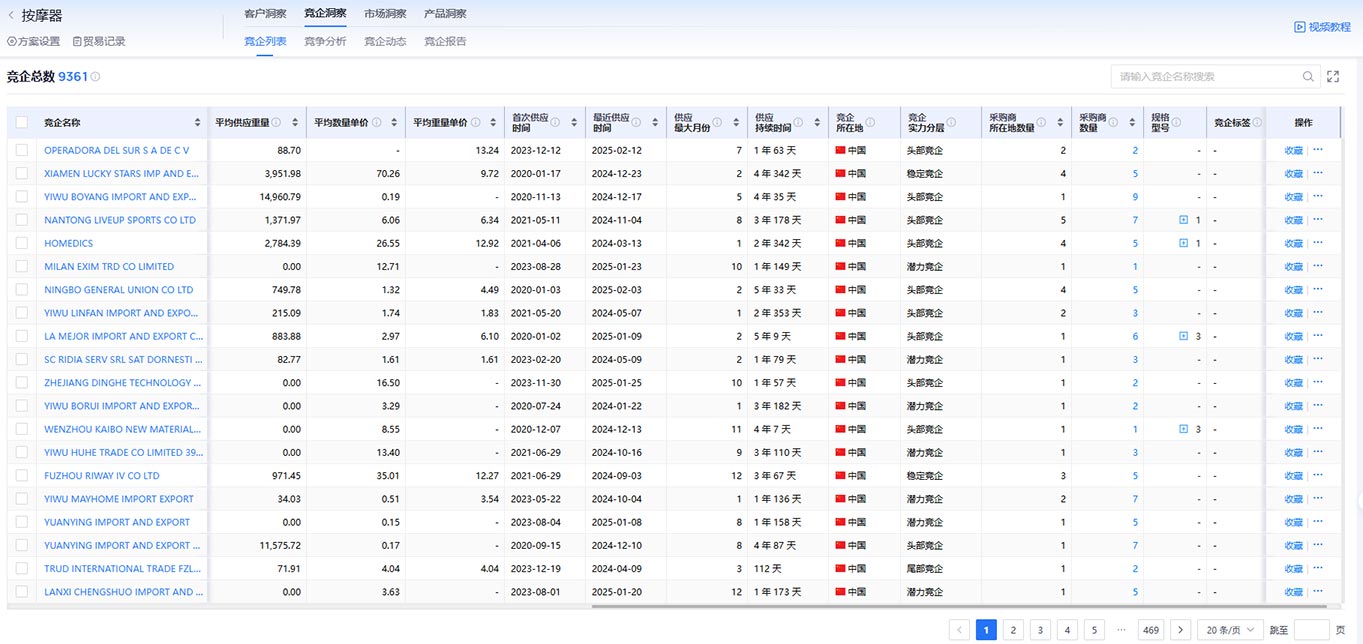
Task: Sort by 首次供应时间 column
Action: [x=574, y=122]
